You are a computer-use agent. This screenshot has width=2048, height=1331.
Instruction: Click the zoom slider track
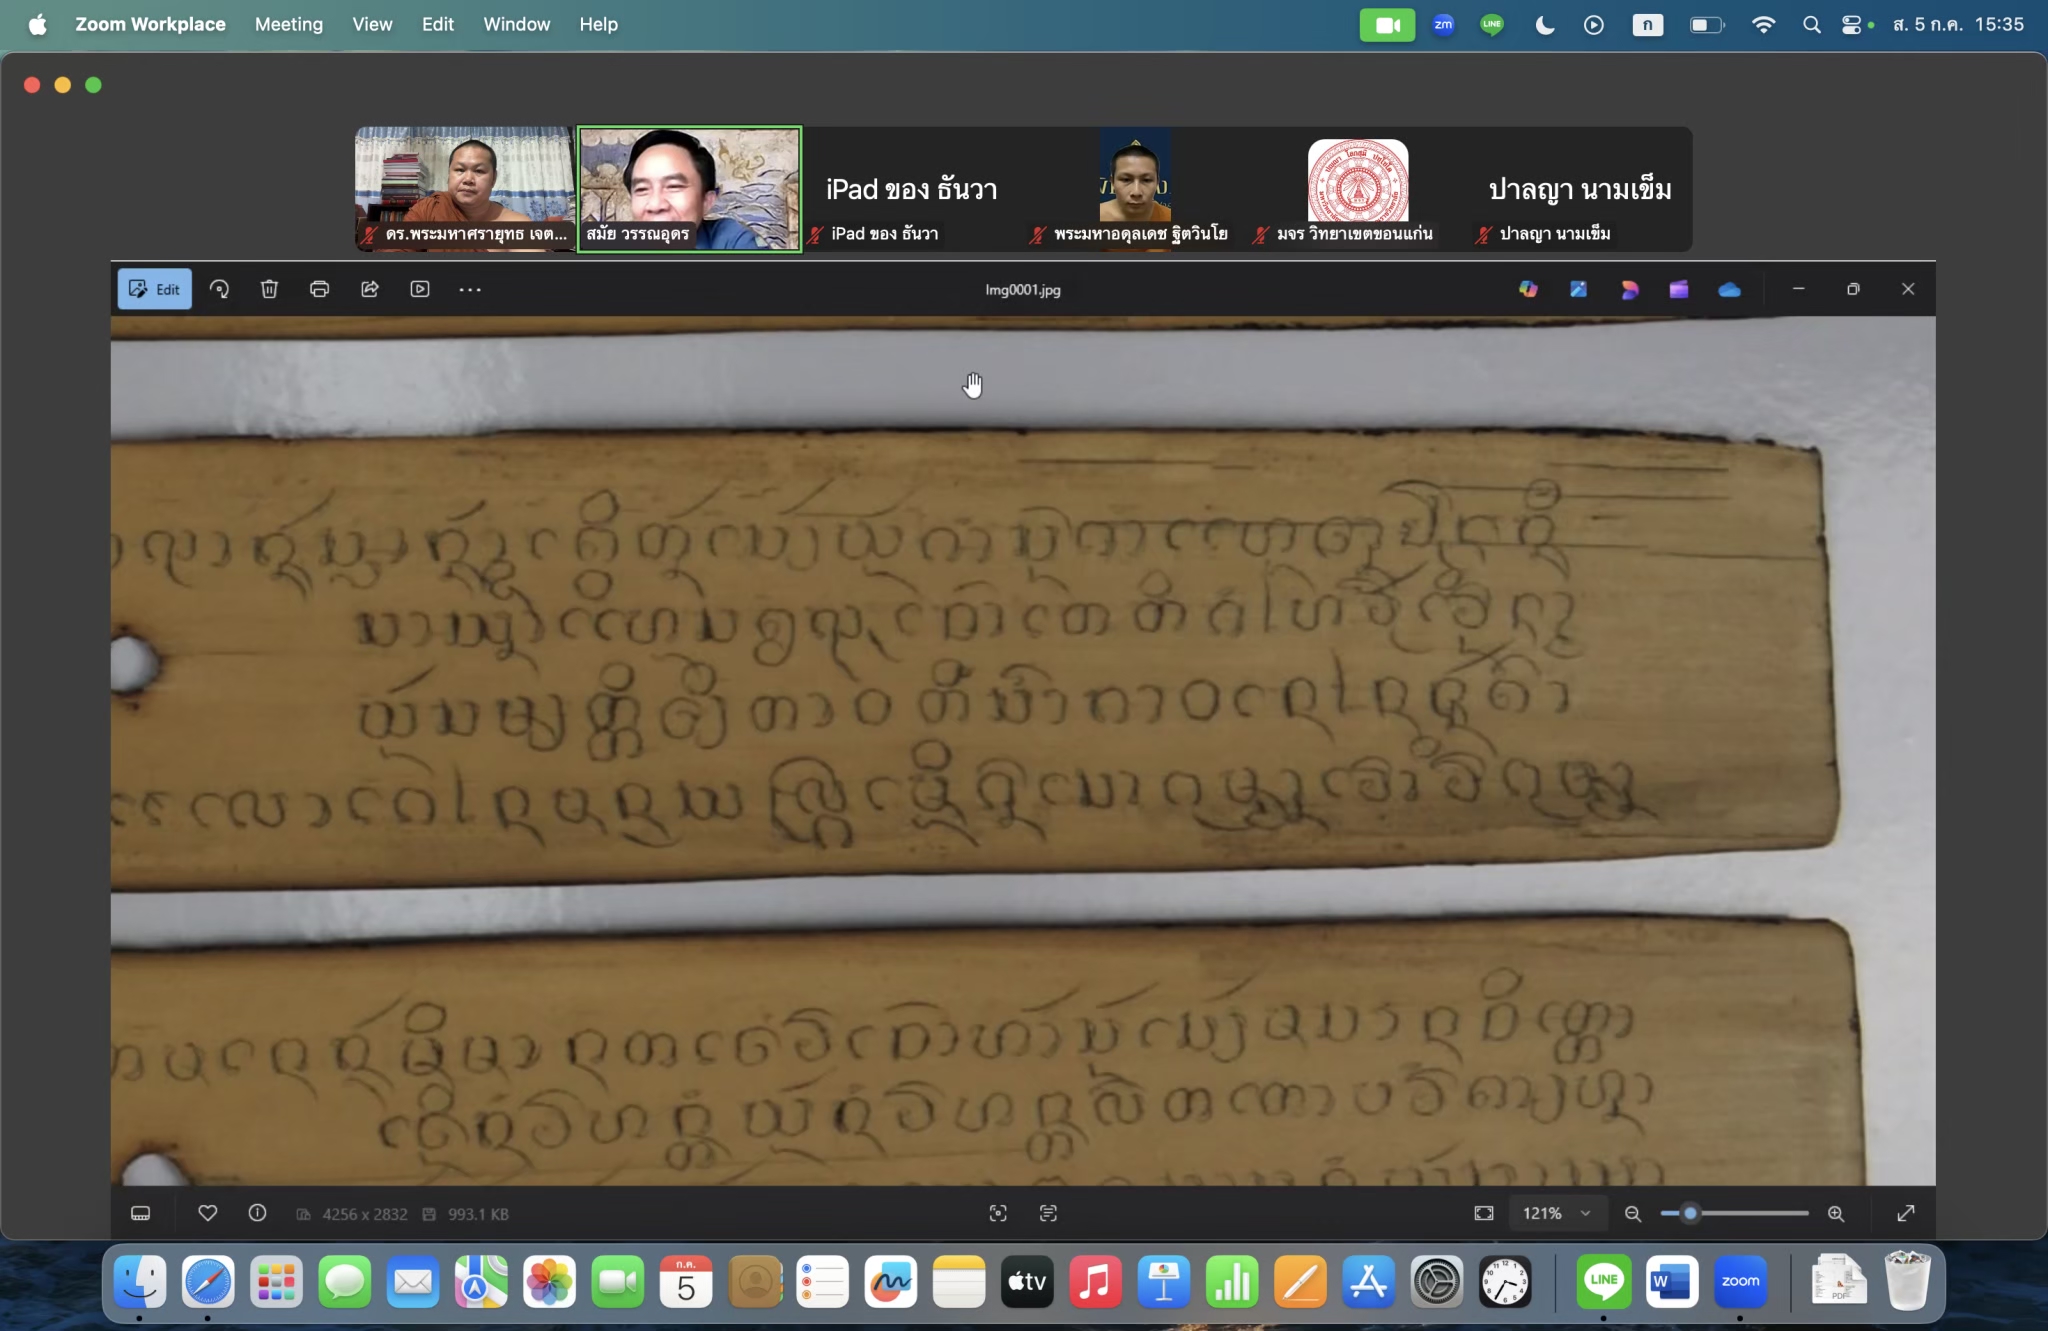tap(1750, 1213)
